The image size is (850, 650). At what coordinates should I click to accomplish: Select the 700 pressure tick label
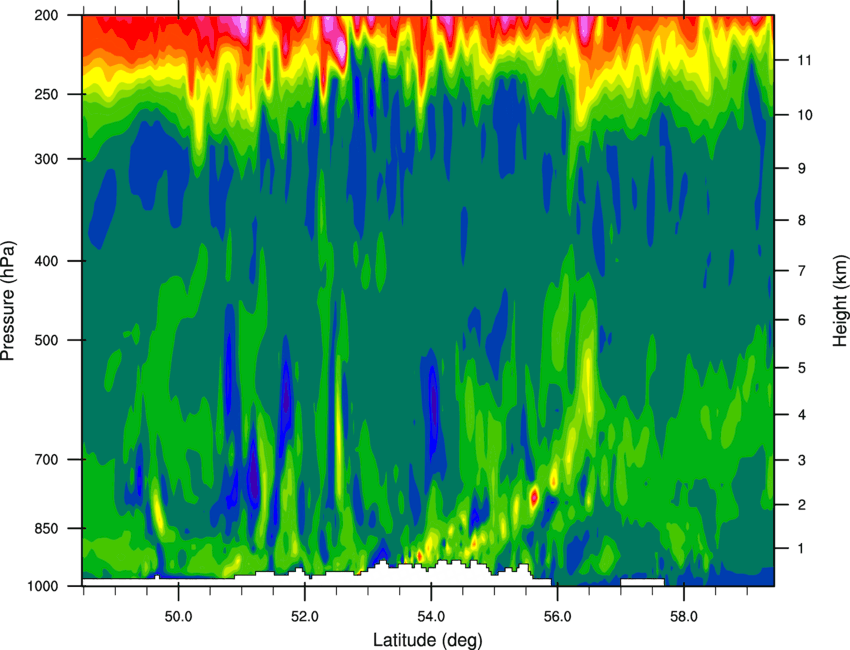coord(47,459)
